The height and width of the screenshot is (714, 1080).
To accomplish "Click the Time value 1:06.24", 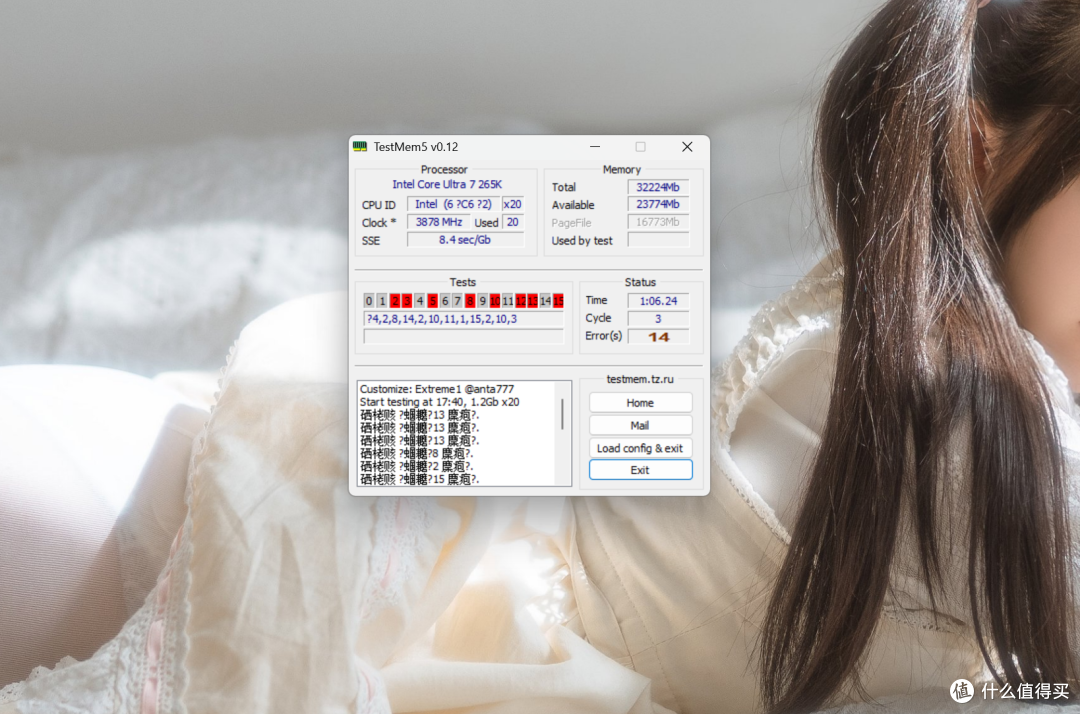I will tap(658, 301).
